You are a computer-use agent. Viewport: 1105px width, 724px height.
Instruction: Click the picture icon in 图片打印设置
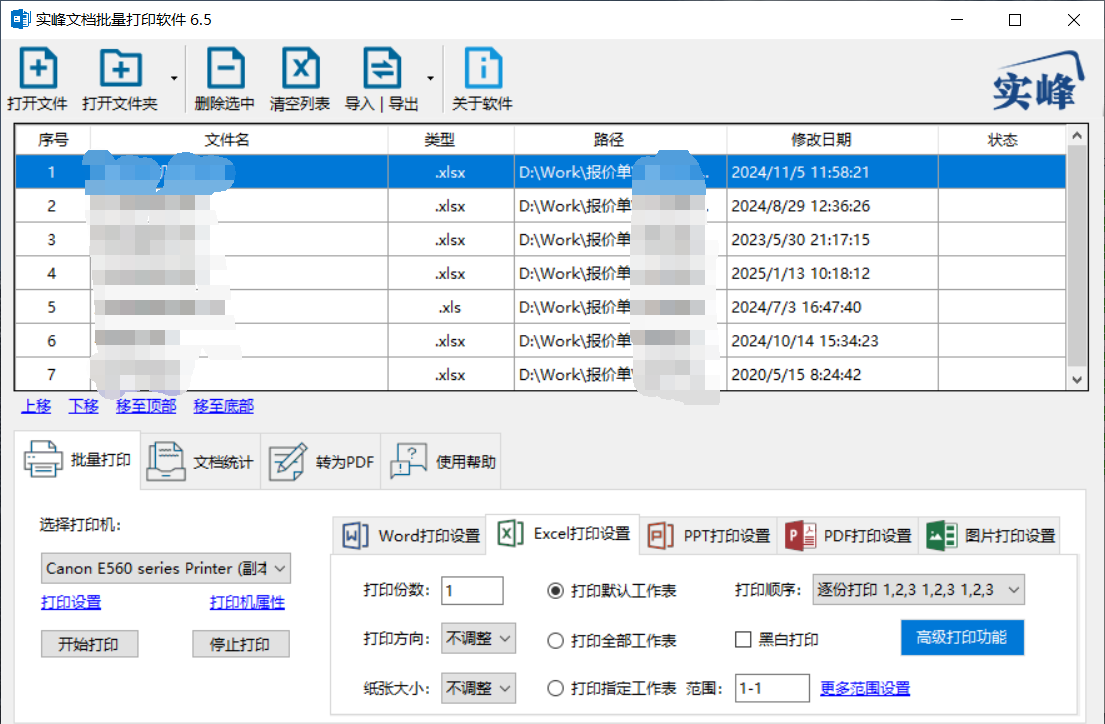pos(942,536)
